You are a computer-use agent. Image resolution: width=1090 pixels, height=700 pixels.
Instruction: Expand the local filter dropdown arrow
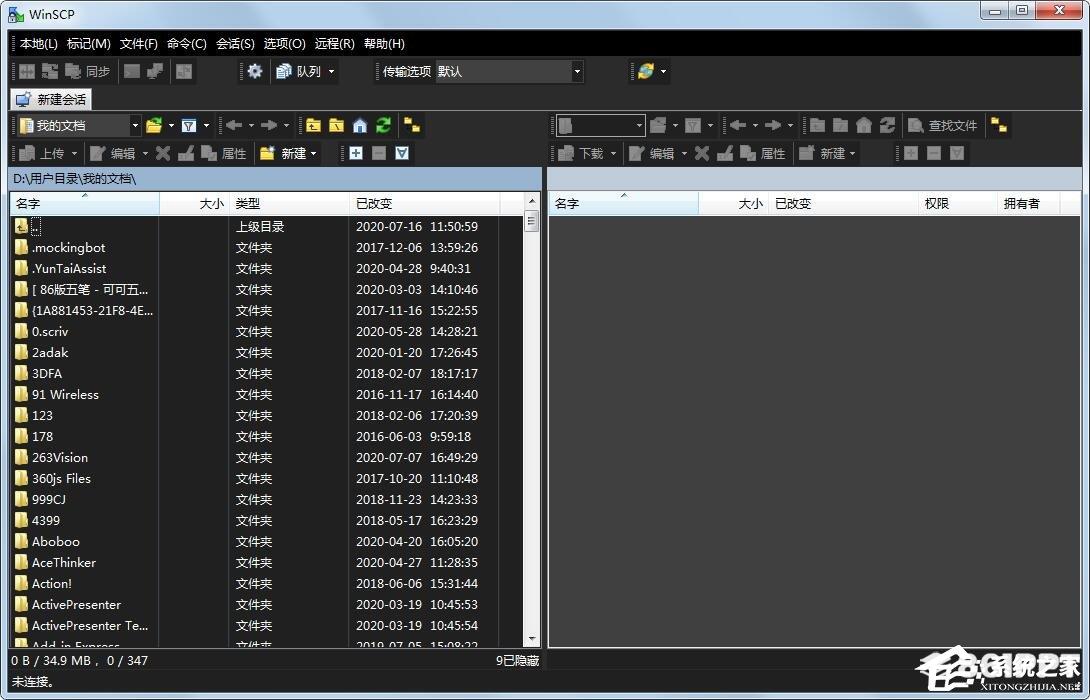coord(206,125)
